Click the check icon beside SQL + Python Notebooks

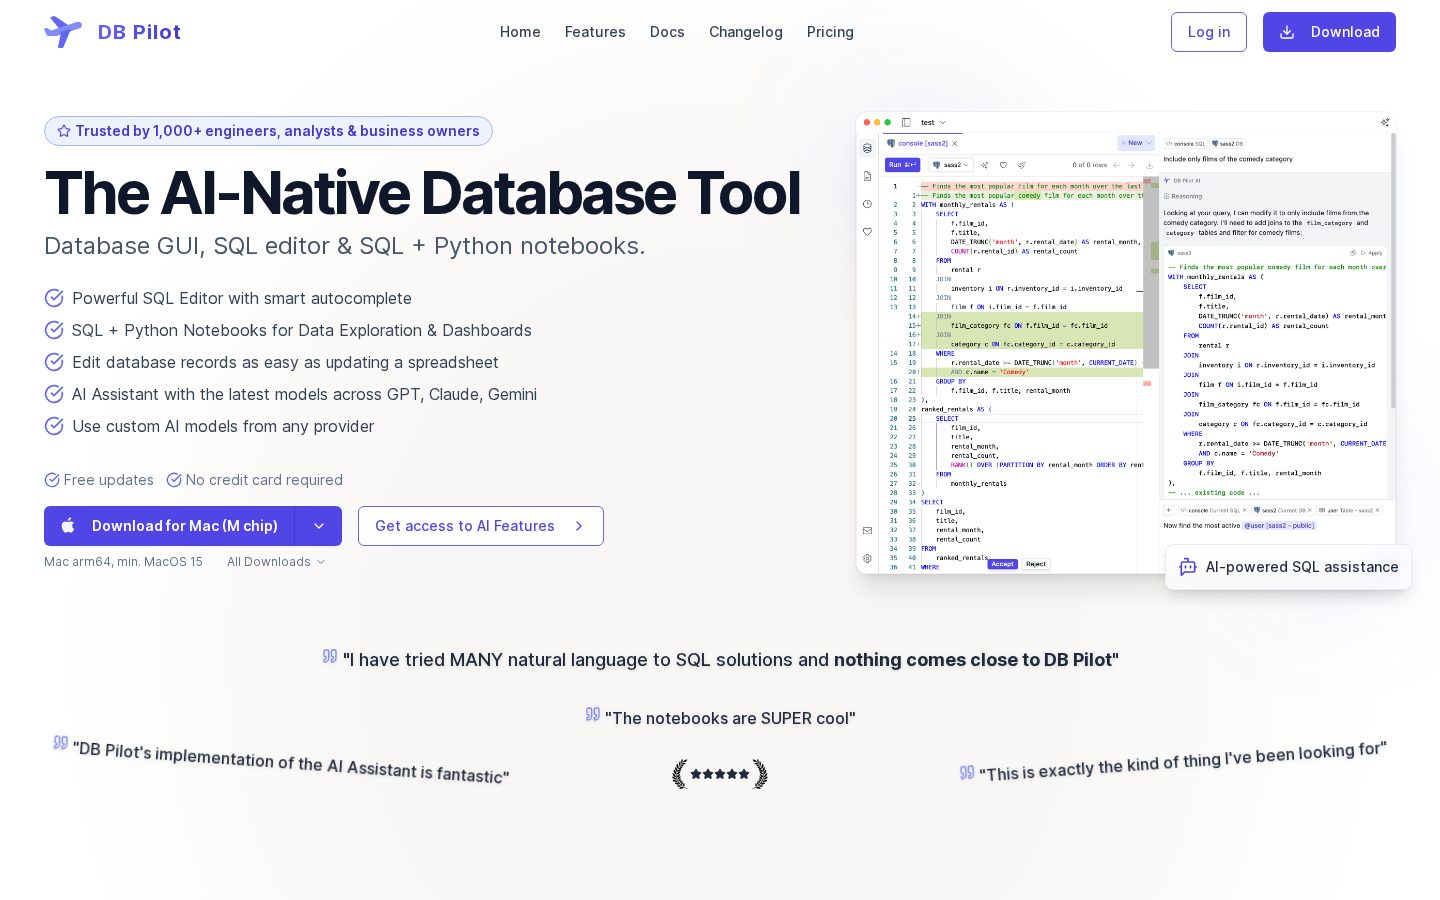(54, 330)
